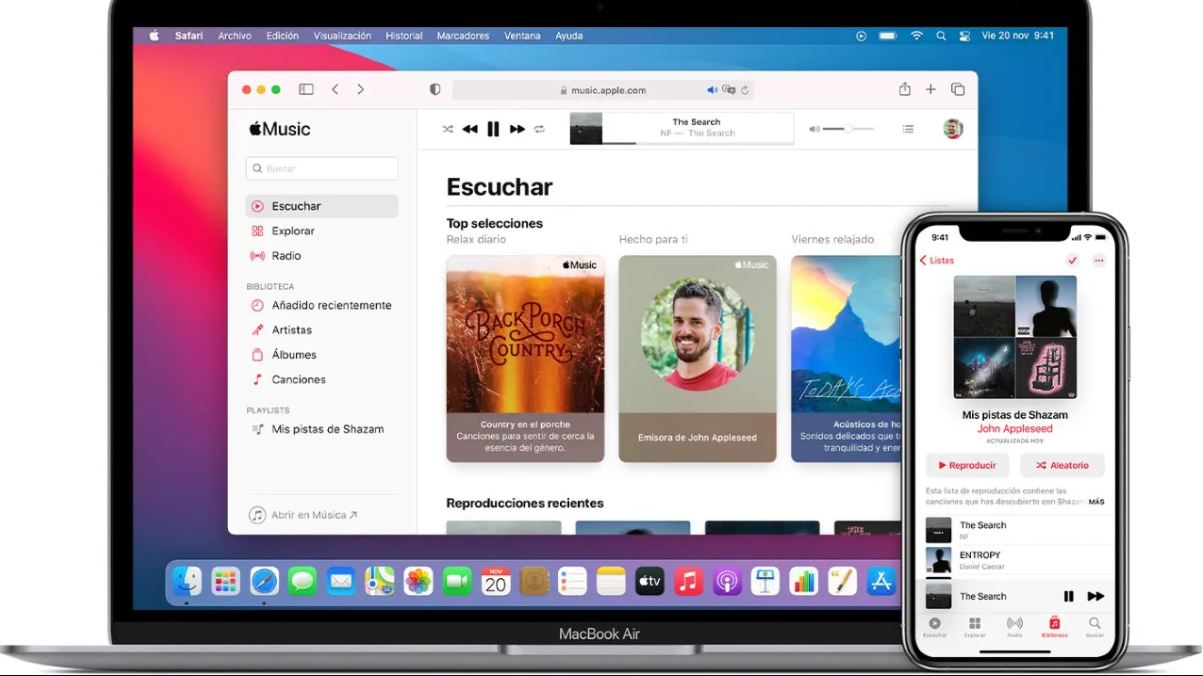This screenshot has height=676, width=1203.
Task: Tap the Biblioteca tab on iPhone
Action: coord(1054,627)
